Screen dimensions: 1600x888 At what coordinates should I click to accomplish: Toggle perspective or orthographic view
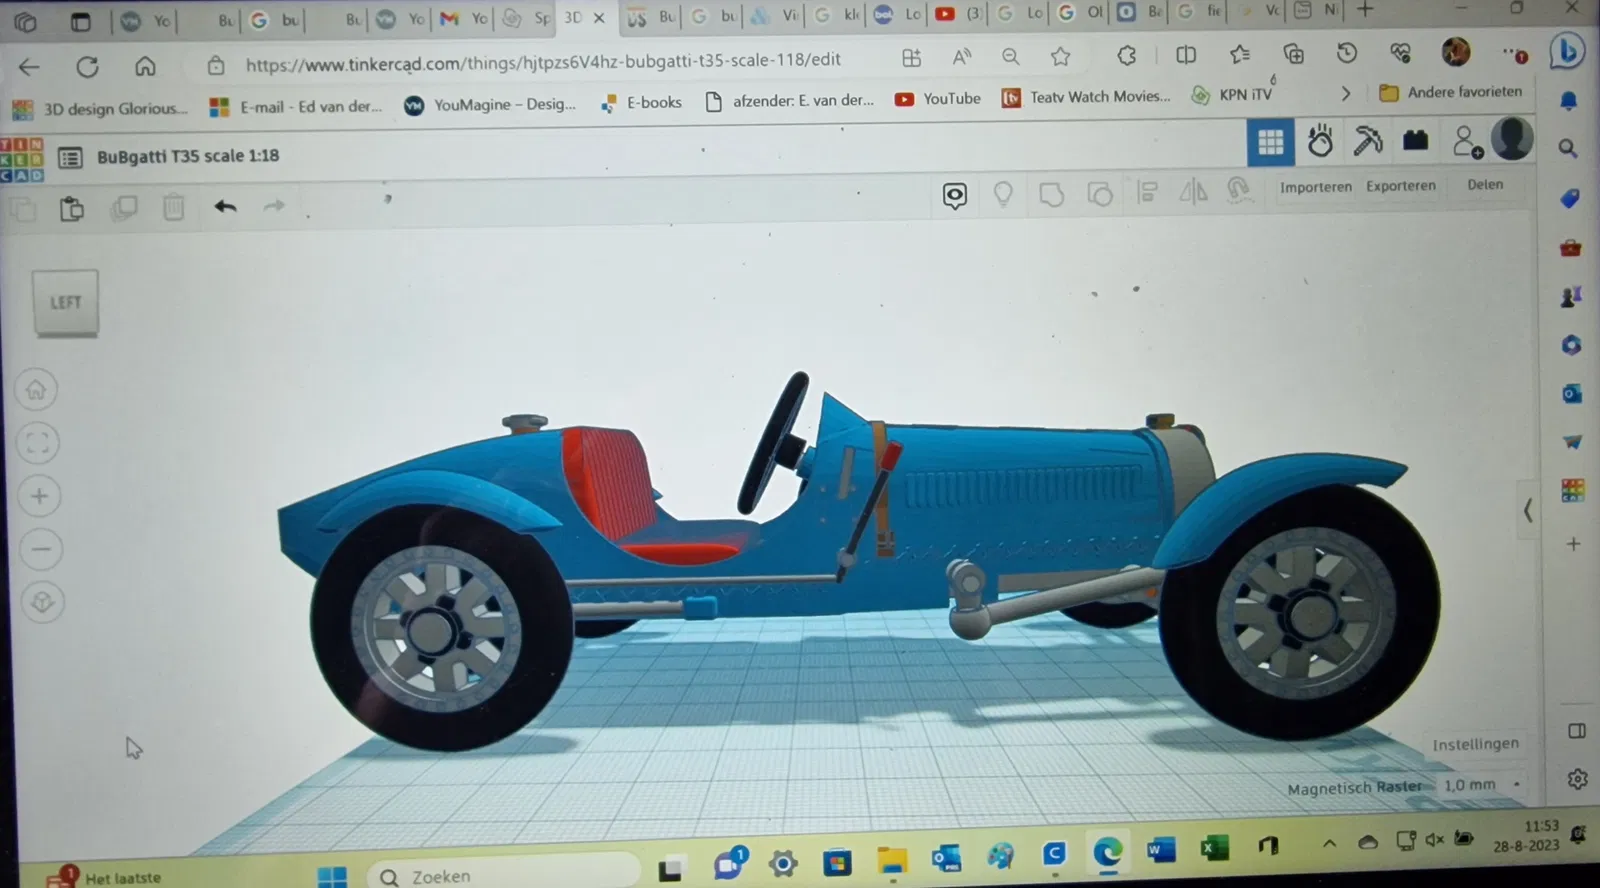point(42,602)
